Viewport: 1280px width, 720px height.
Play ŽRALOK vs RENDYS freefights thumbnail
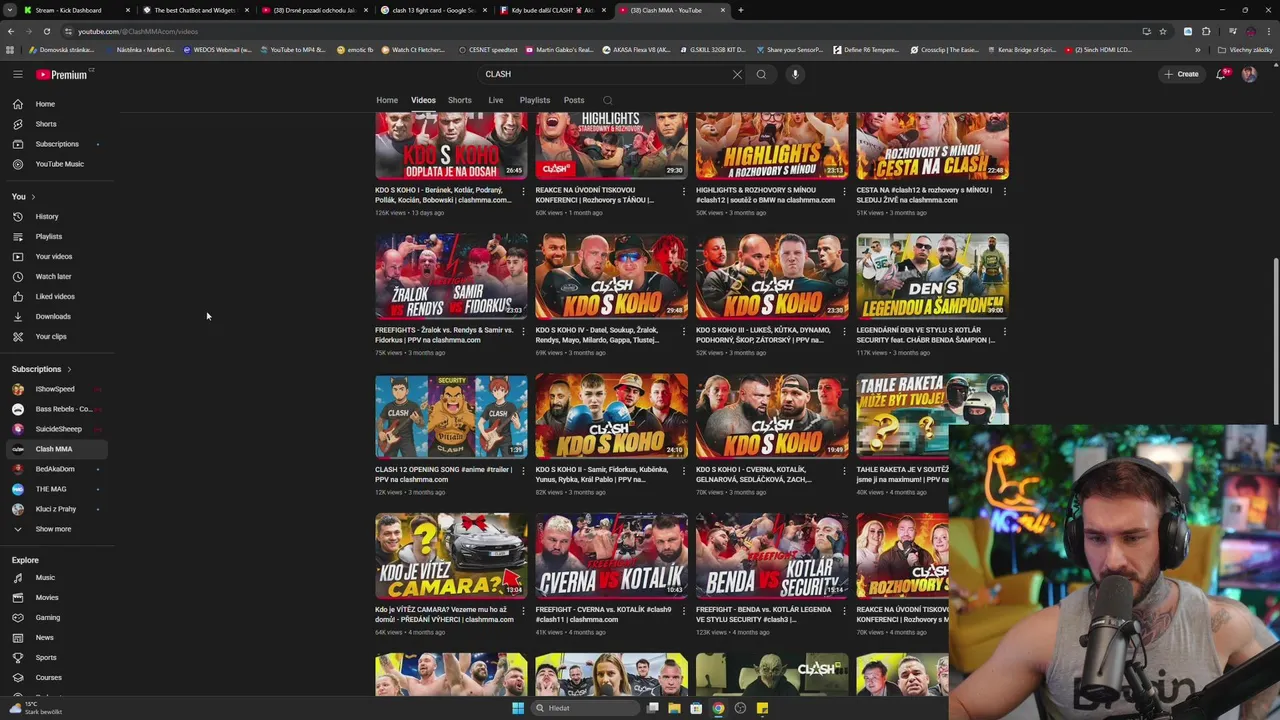point(451,276)
